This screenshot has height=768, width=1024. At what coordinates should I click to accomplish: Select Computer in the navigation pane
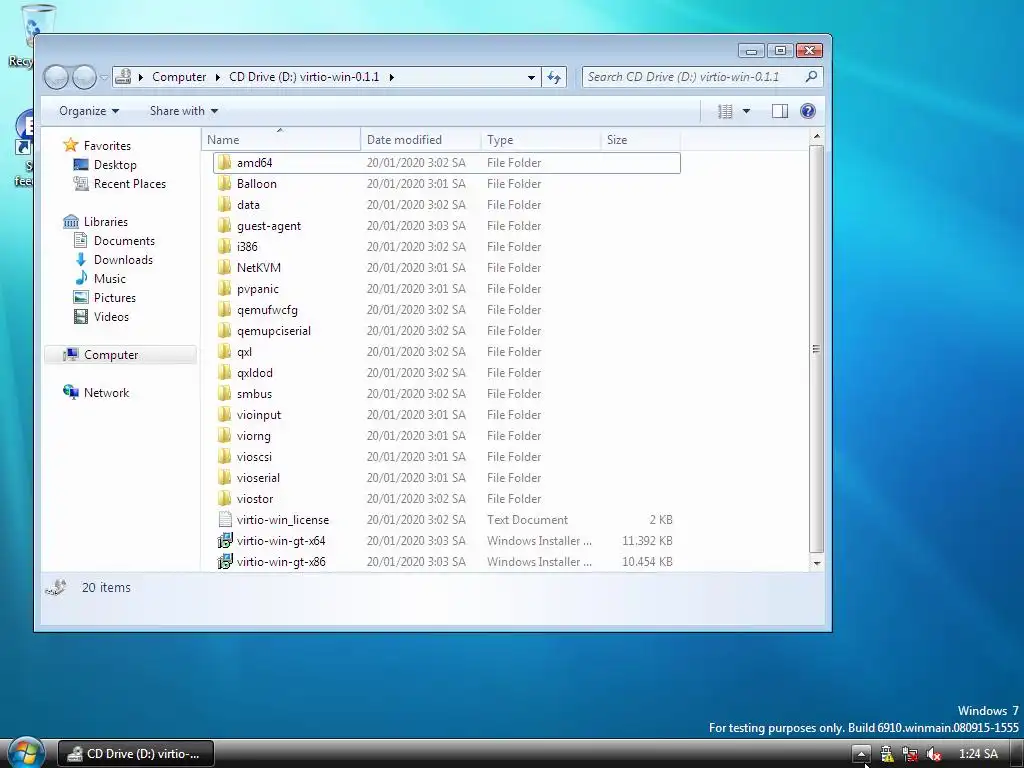[120, 355]
